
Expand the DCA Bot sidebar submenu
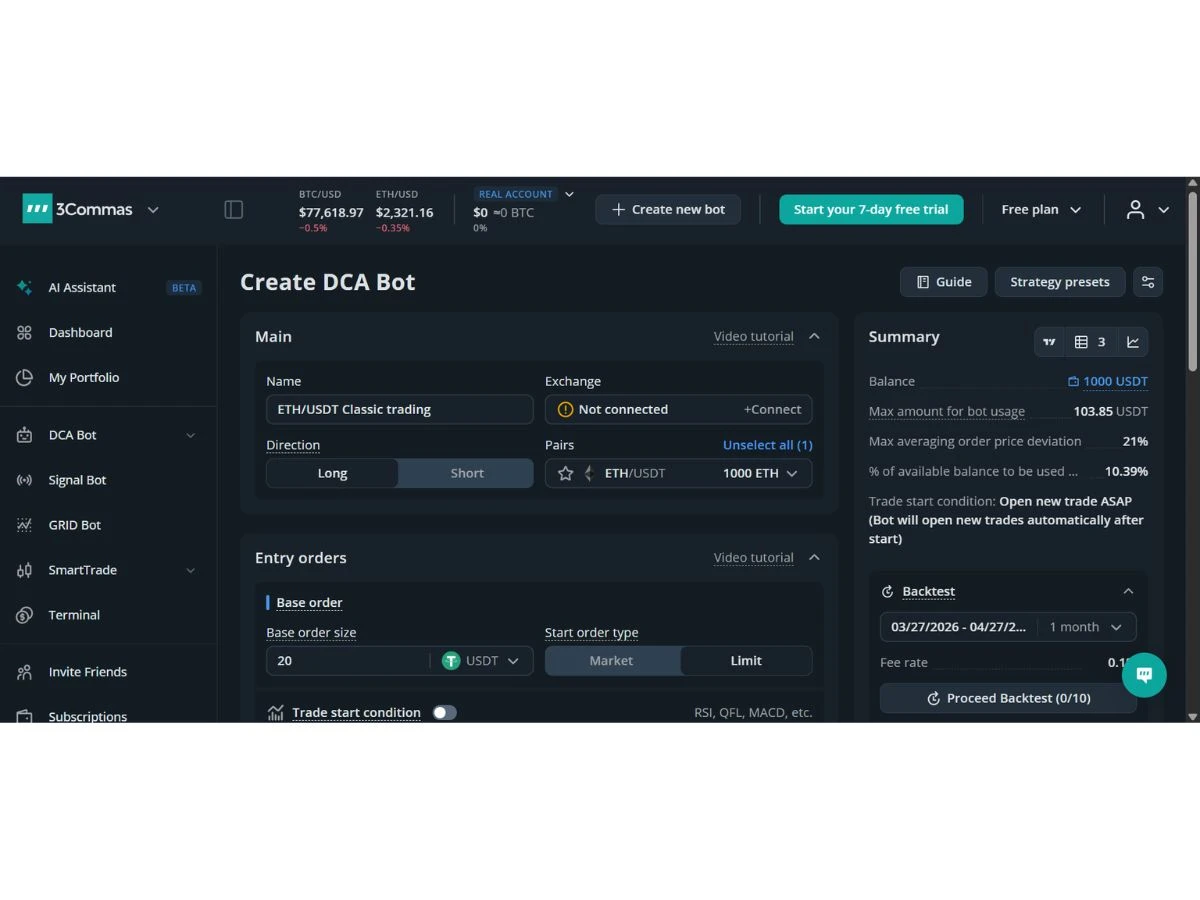[x=190, y=436]
